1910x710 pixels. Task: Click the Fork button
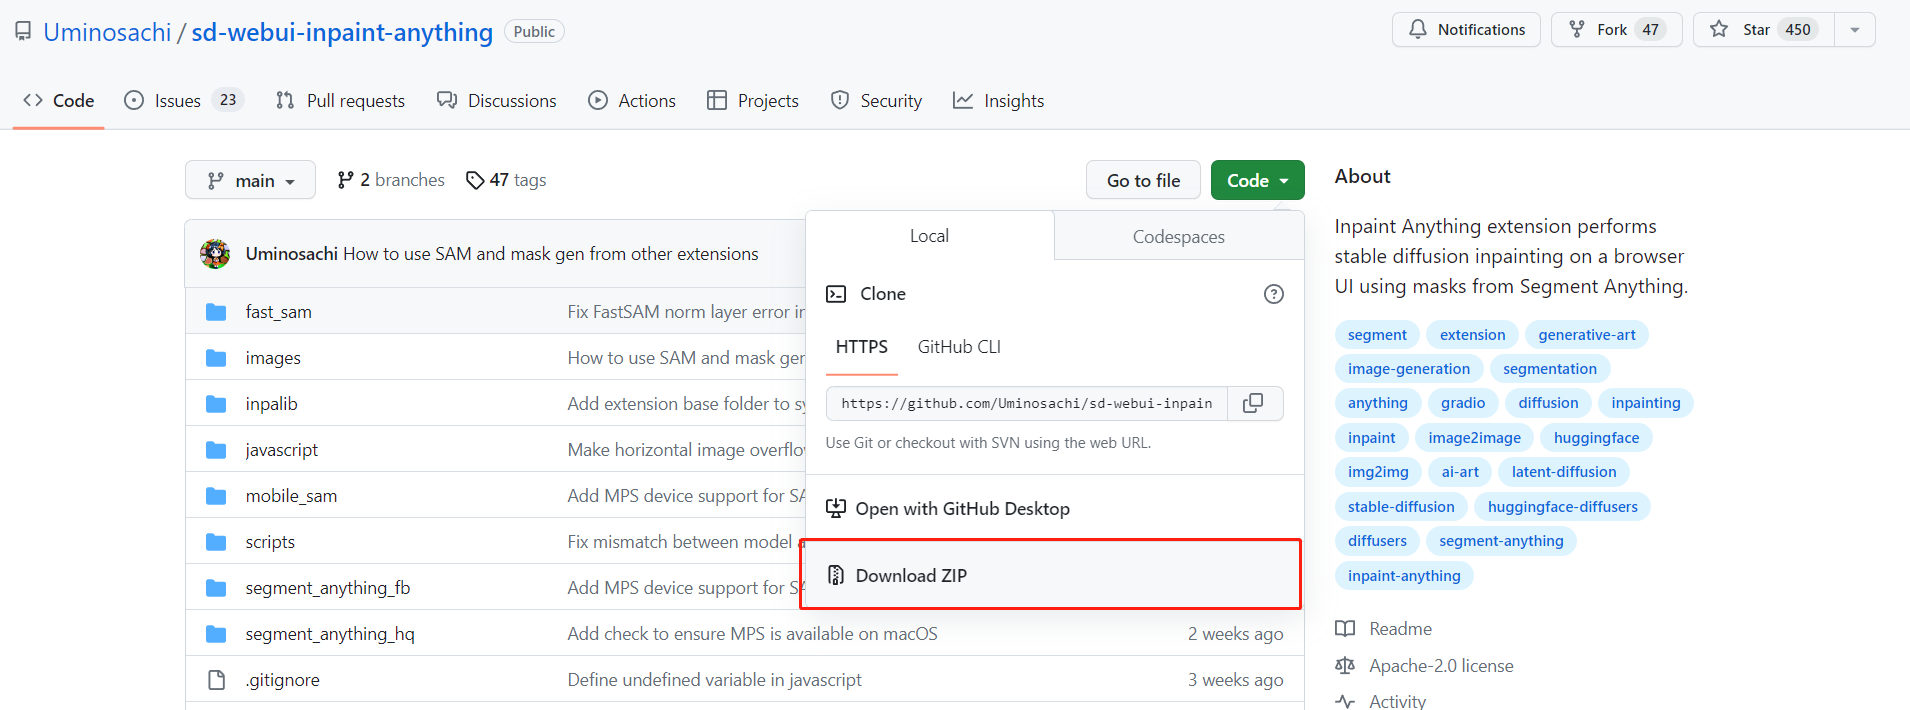(x=1617, y=30)
